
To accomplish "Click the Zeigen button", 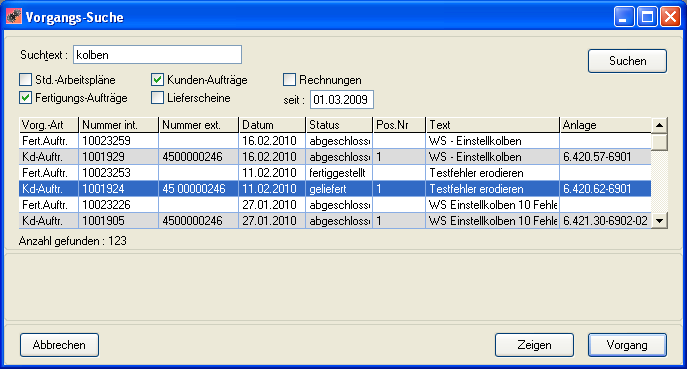I will (534, 345).
